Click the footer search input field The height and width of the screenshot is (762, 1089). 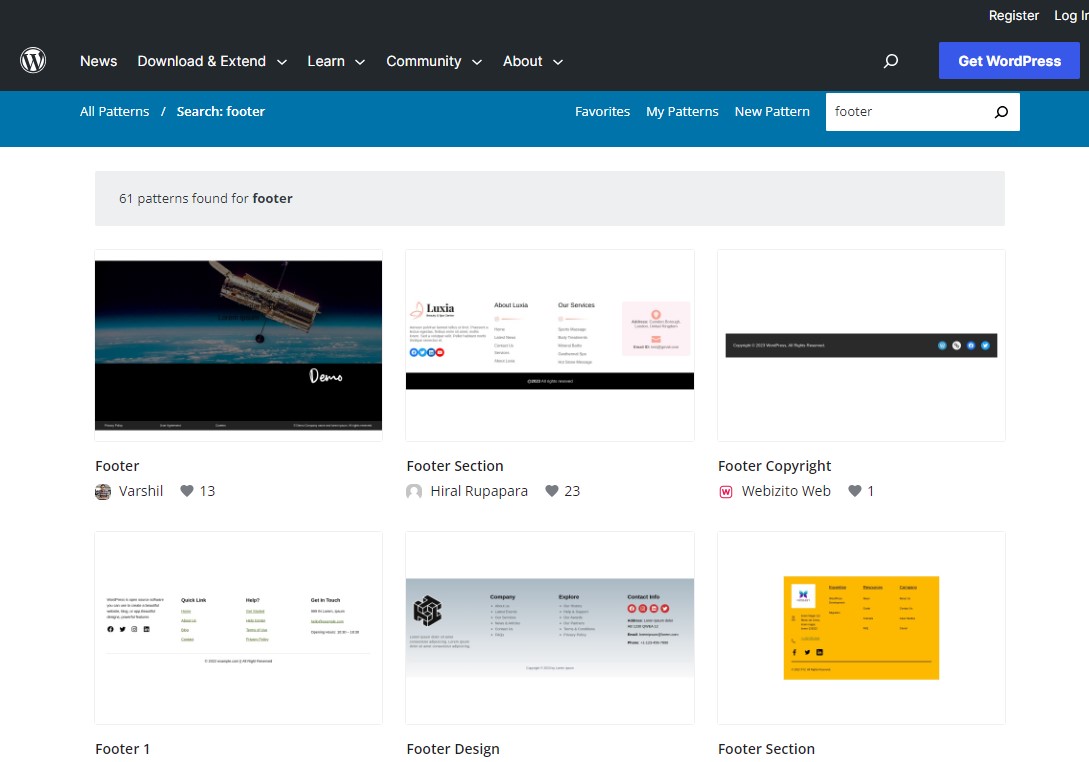pyautogui.click(x=905, y=112)
